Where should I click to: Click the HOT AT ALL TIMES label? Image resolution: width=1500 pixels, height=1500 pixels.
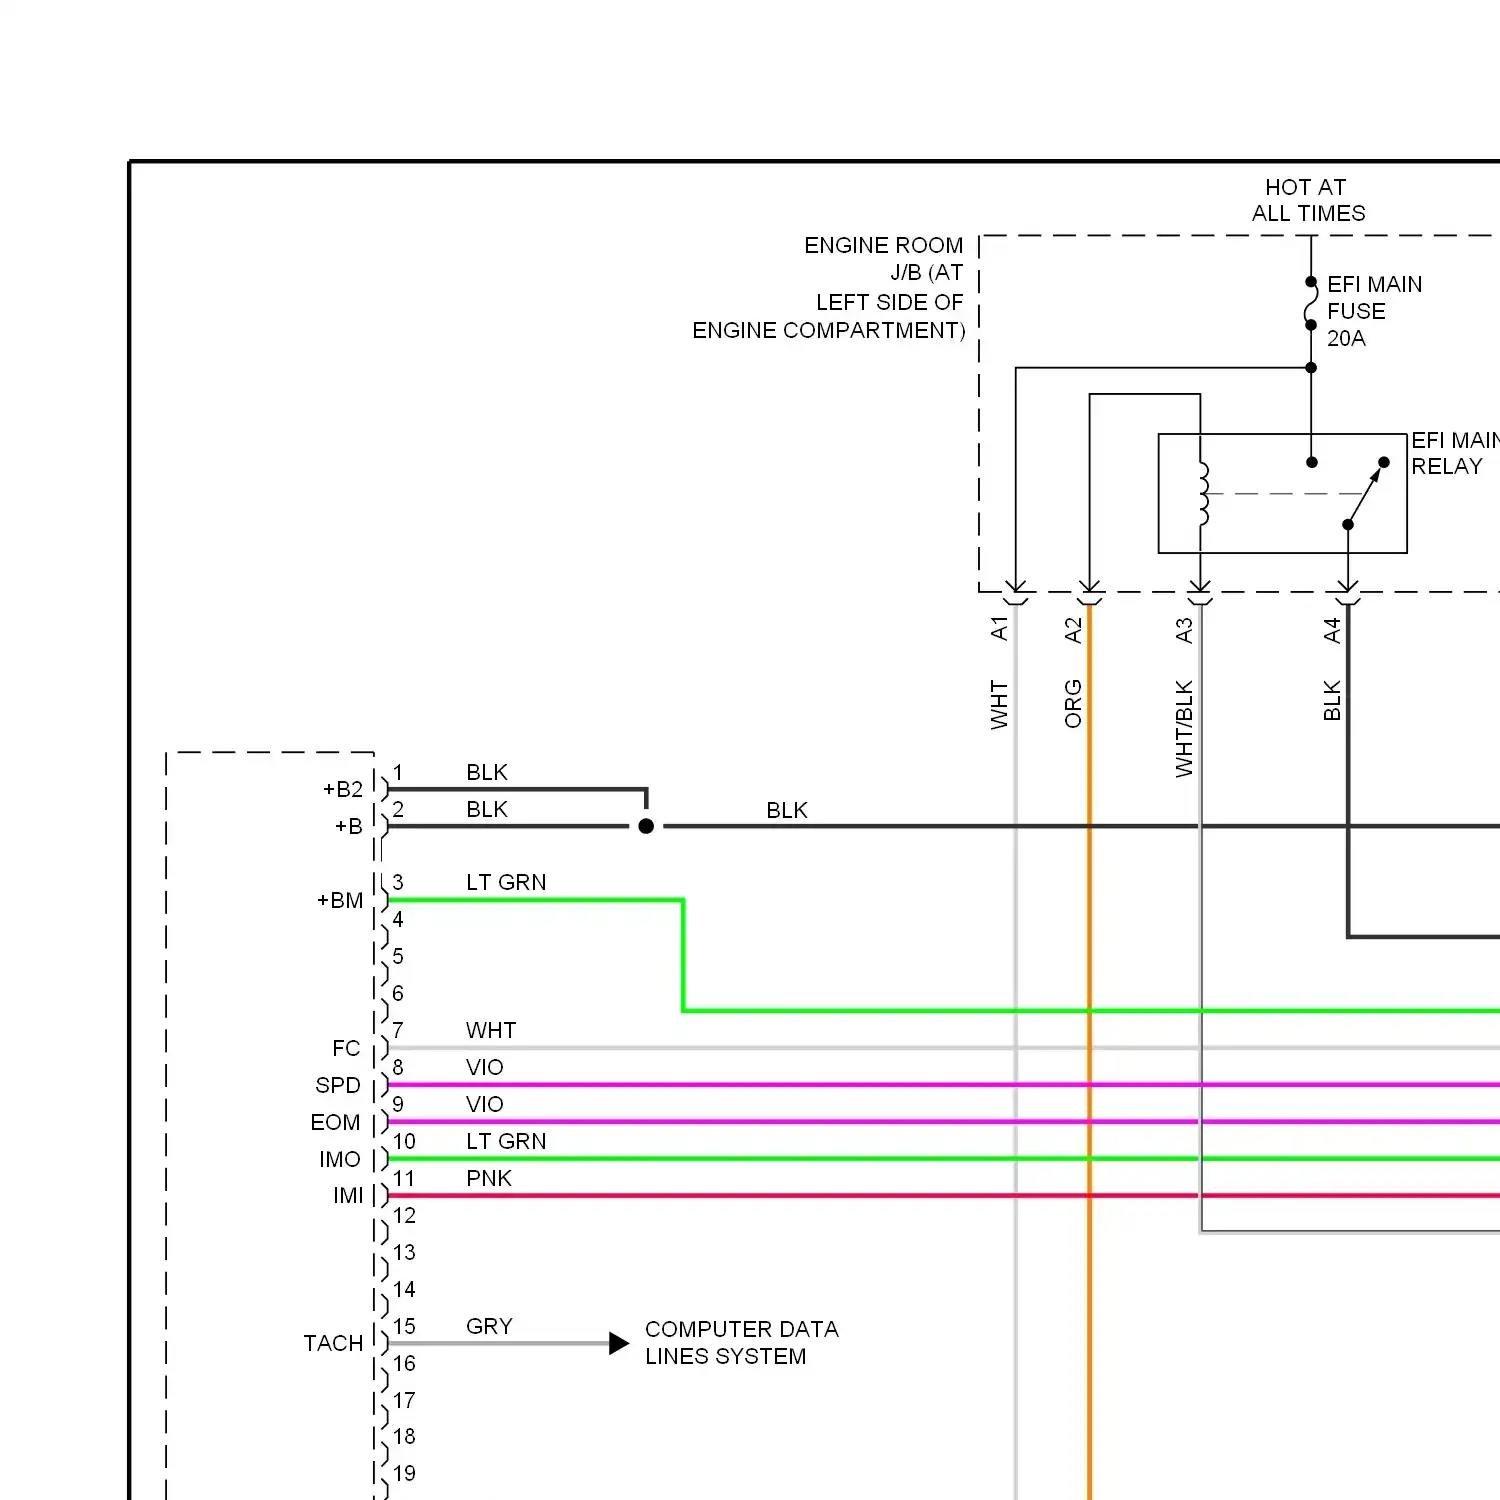click(x=1308, y=200)
